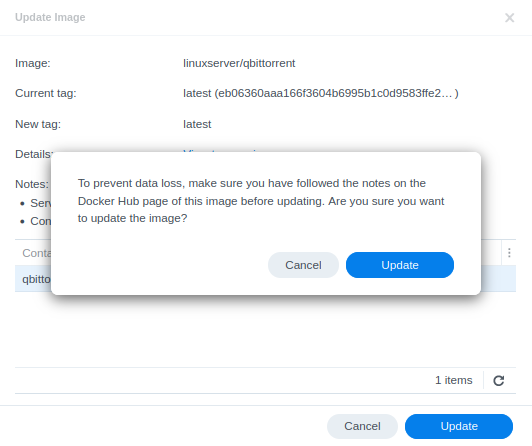Screen dimensions: 532x446
Task: Click the Container column header
Action: click(x=36, y=253)
